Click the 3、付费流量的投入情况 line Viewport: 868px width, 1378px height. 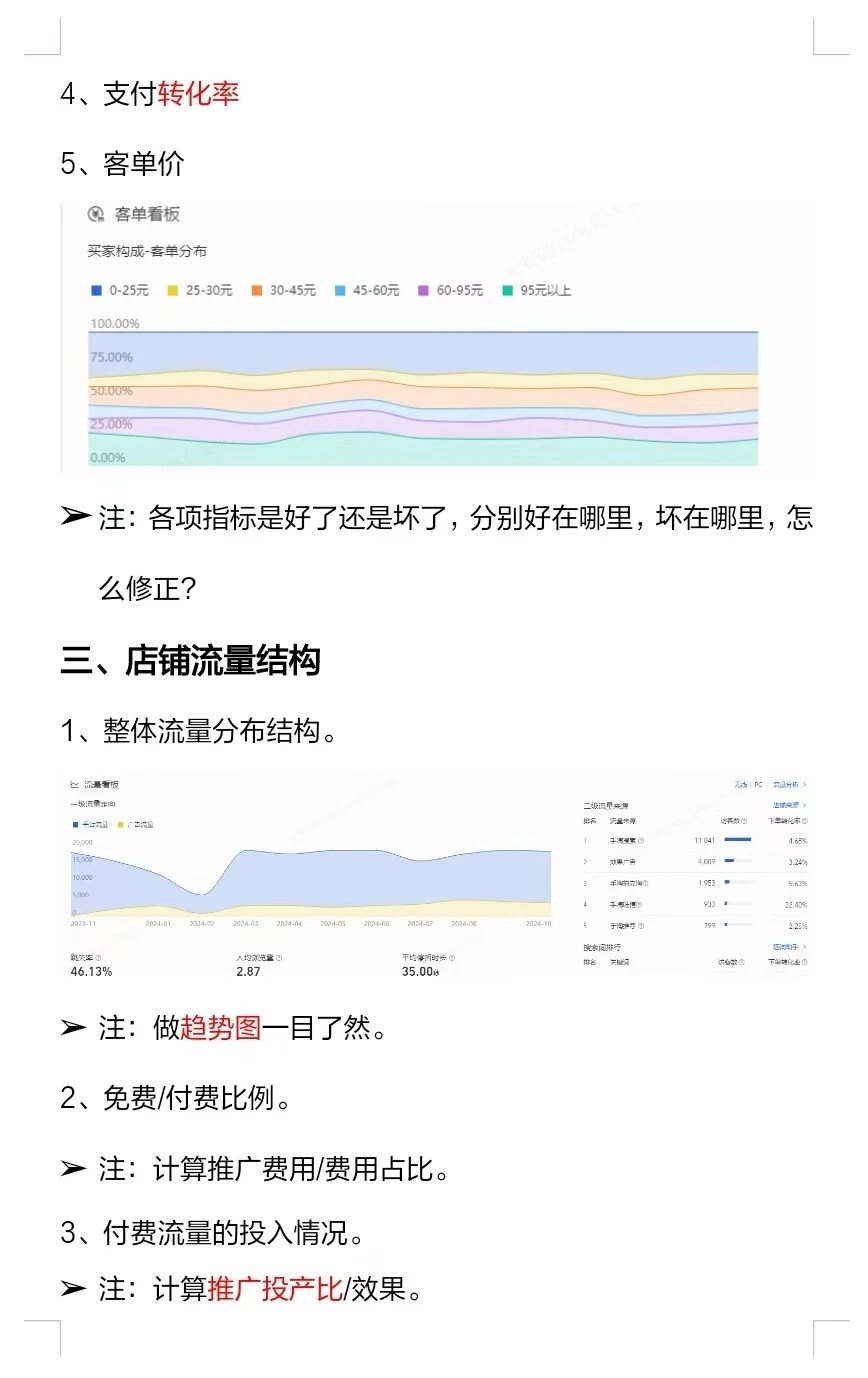pos(212,1233)
